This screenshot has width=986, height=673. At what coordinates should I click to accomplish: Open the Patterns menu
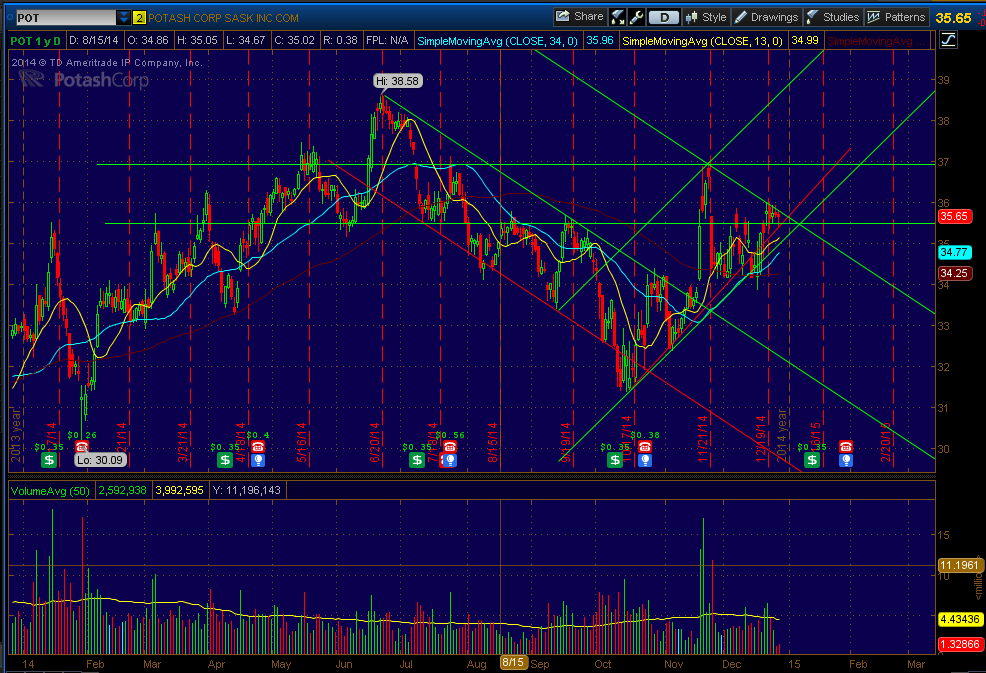pos(896,18)
